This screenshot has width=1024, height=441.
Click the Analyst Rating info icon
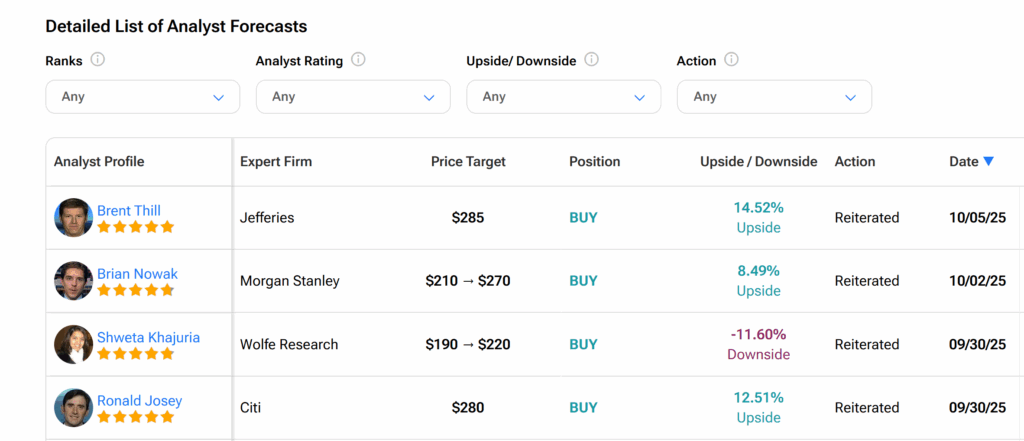[358, 60]
